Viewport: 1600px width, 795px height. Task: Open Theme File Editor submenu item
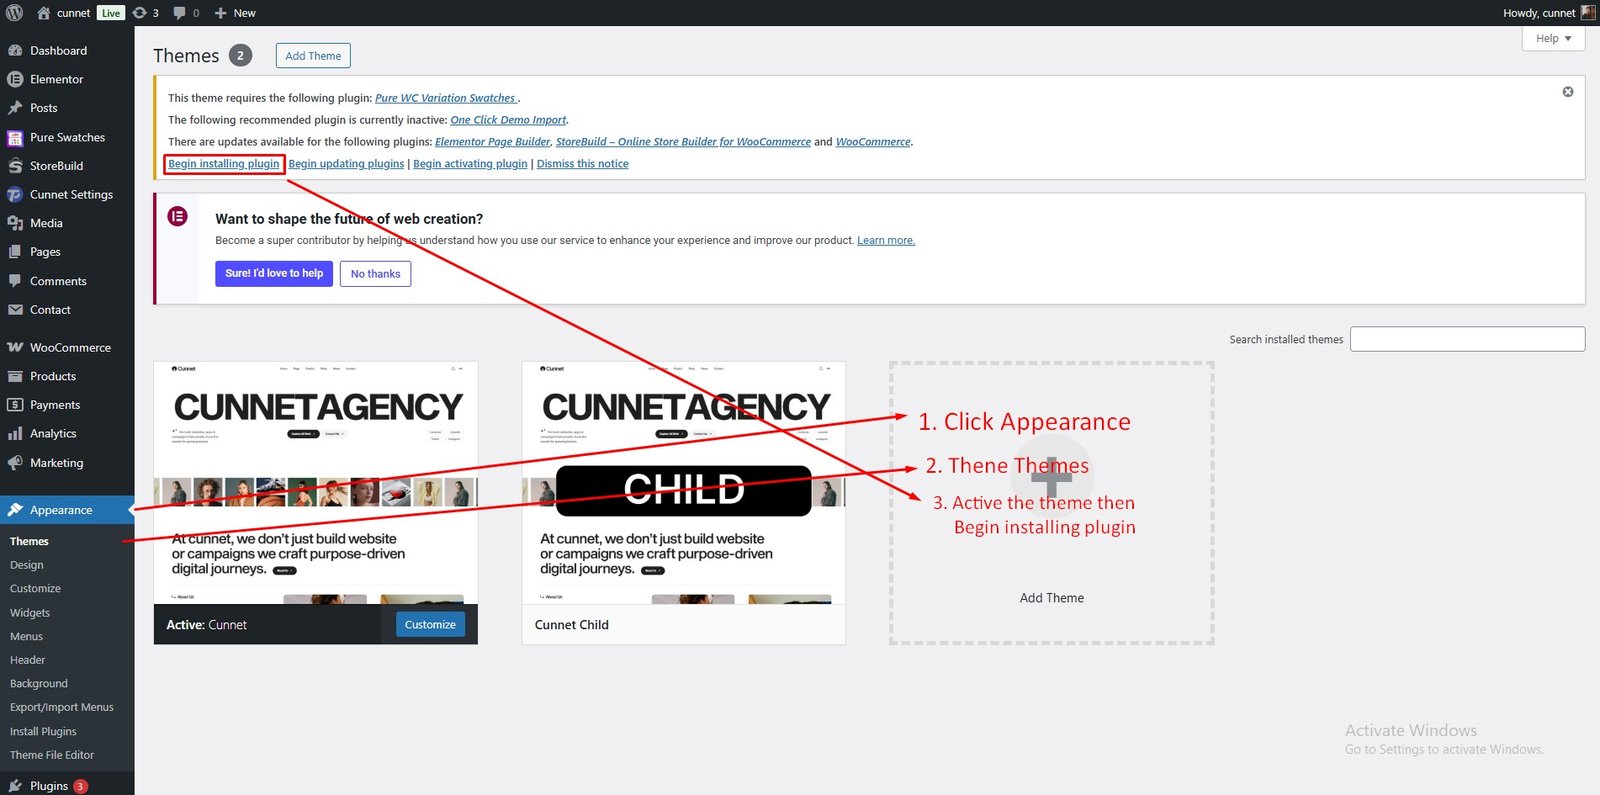click(x=51, y=755)
